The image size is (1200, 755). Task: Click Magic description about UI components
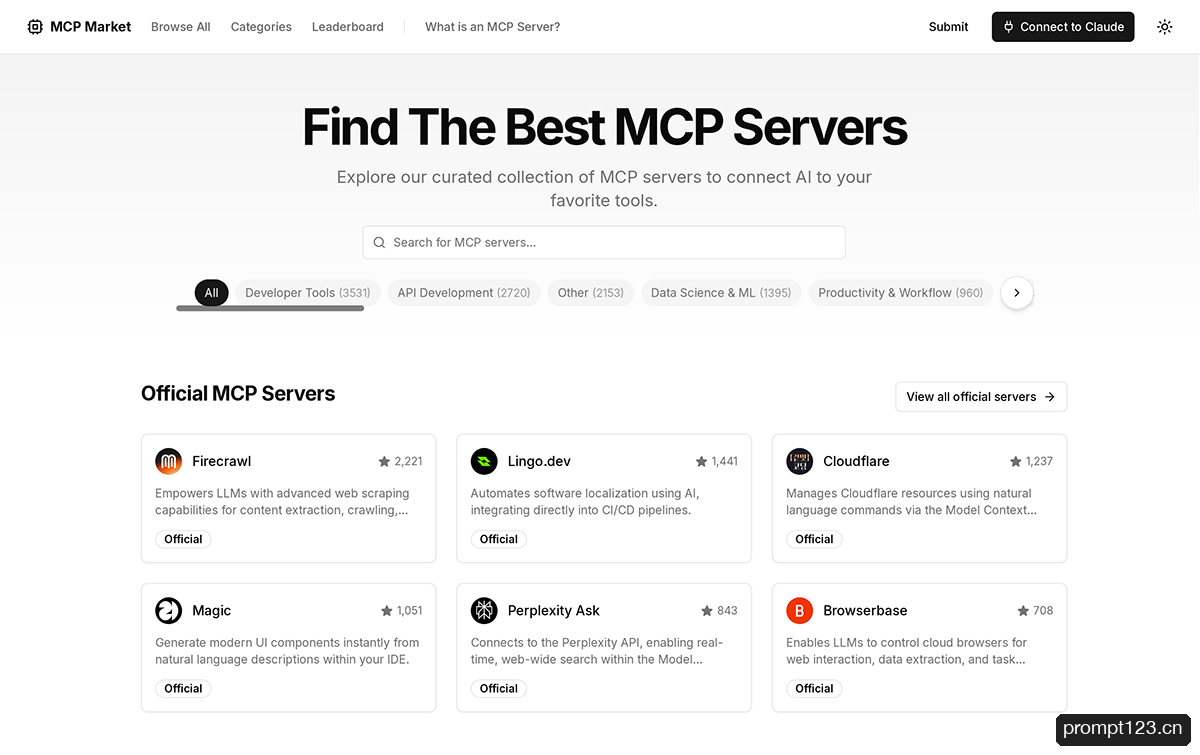(x=287, y=651)
